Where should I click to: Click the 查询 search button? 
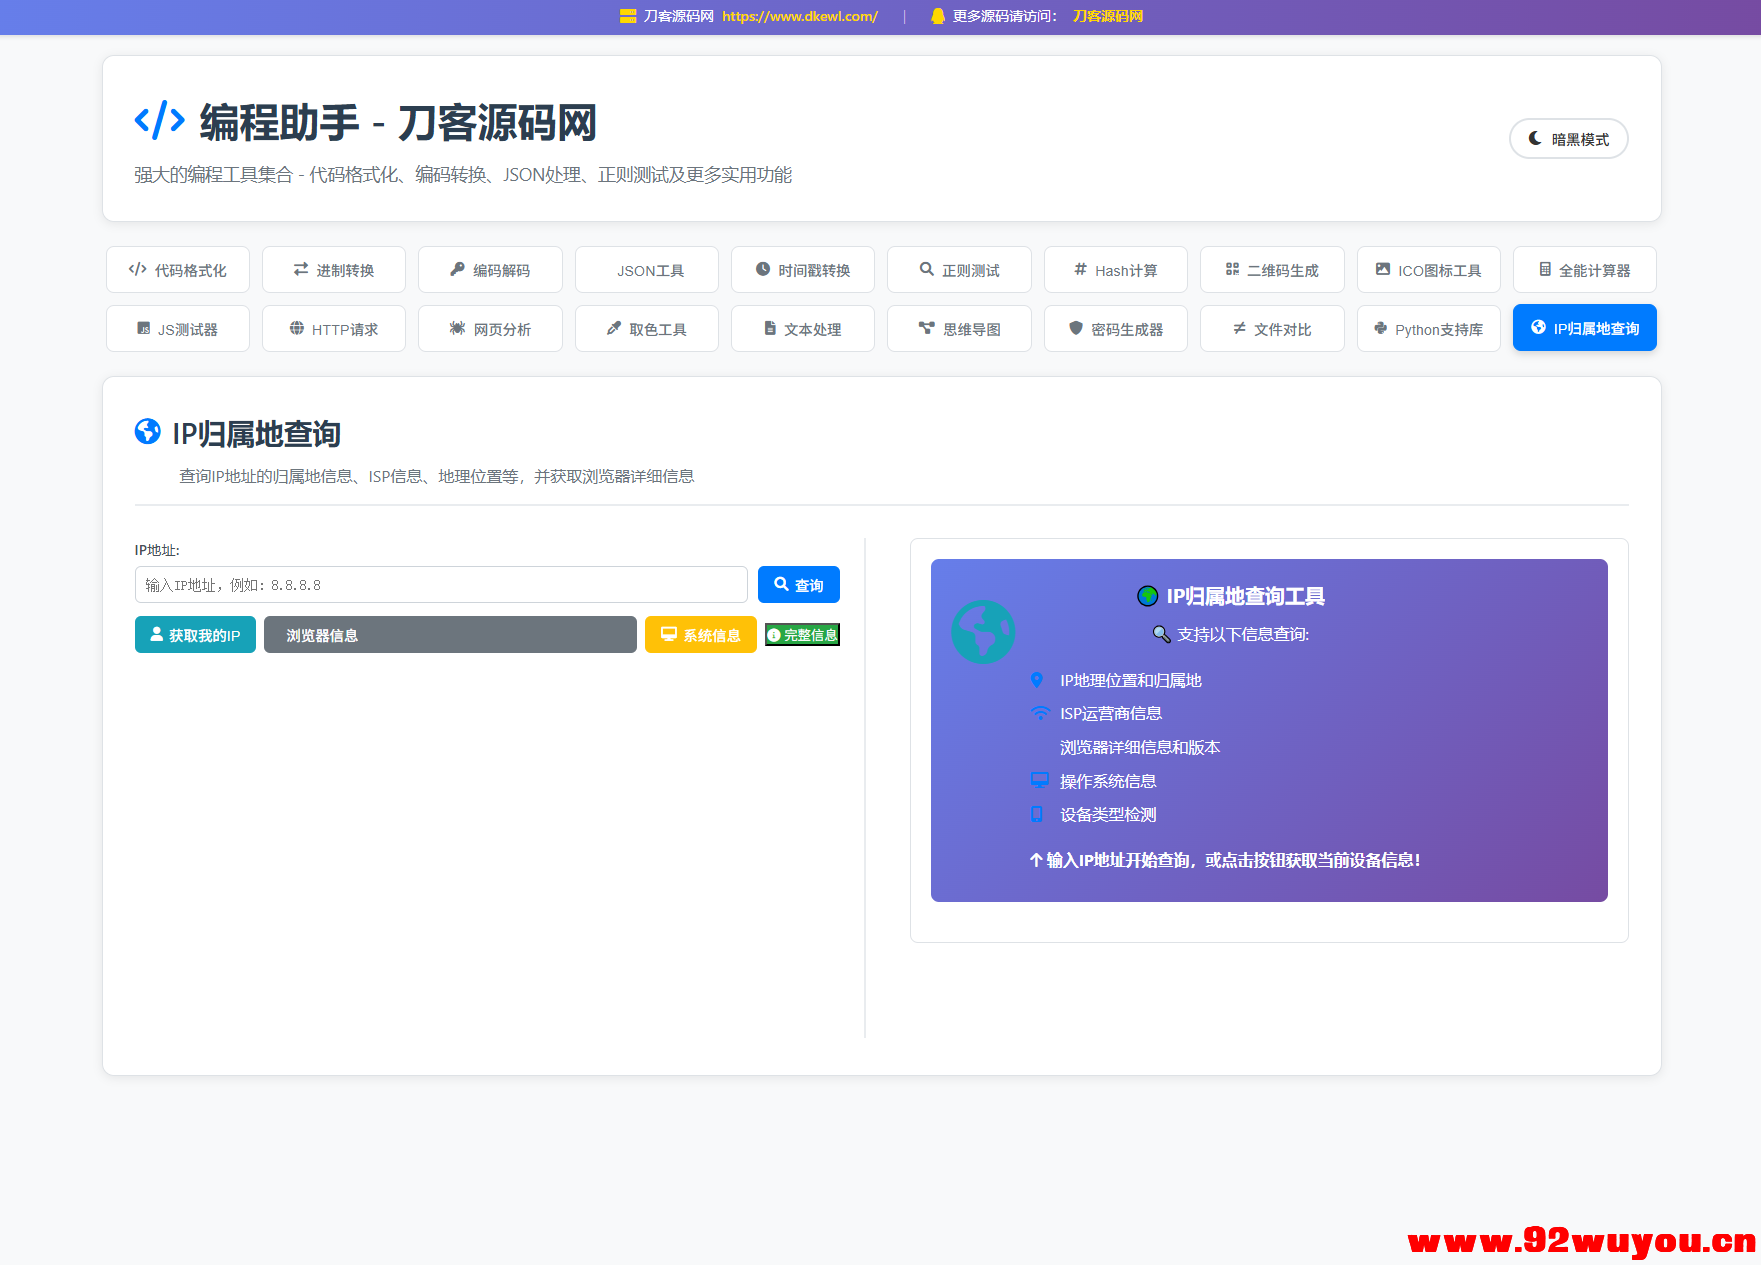pyautogui.click(x=798, y=584)
